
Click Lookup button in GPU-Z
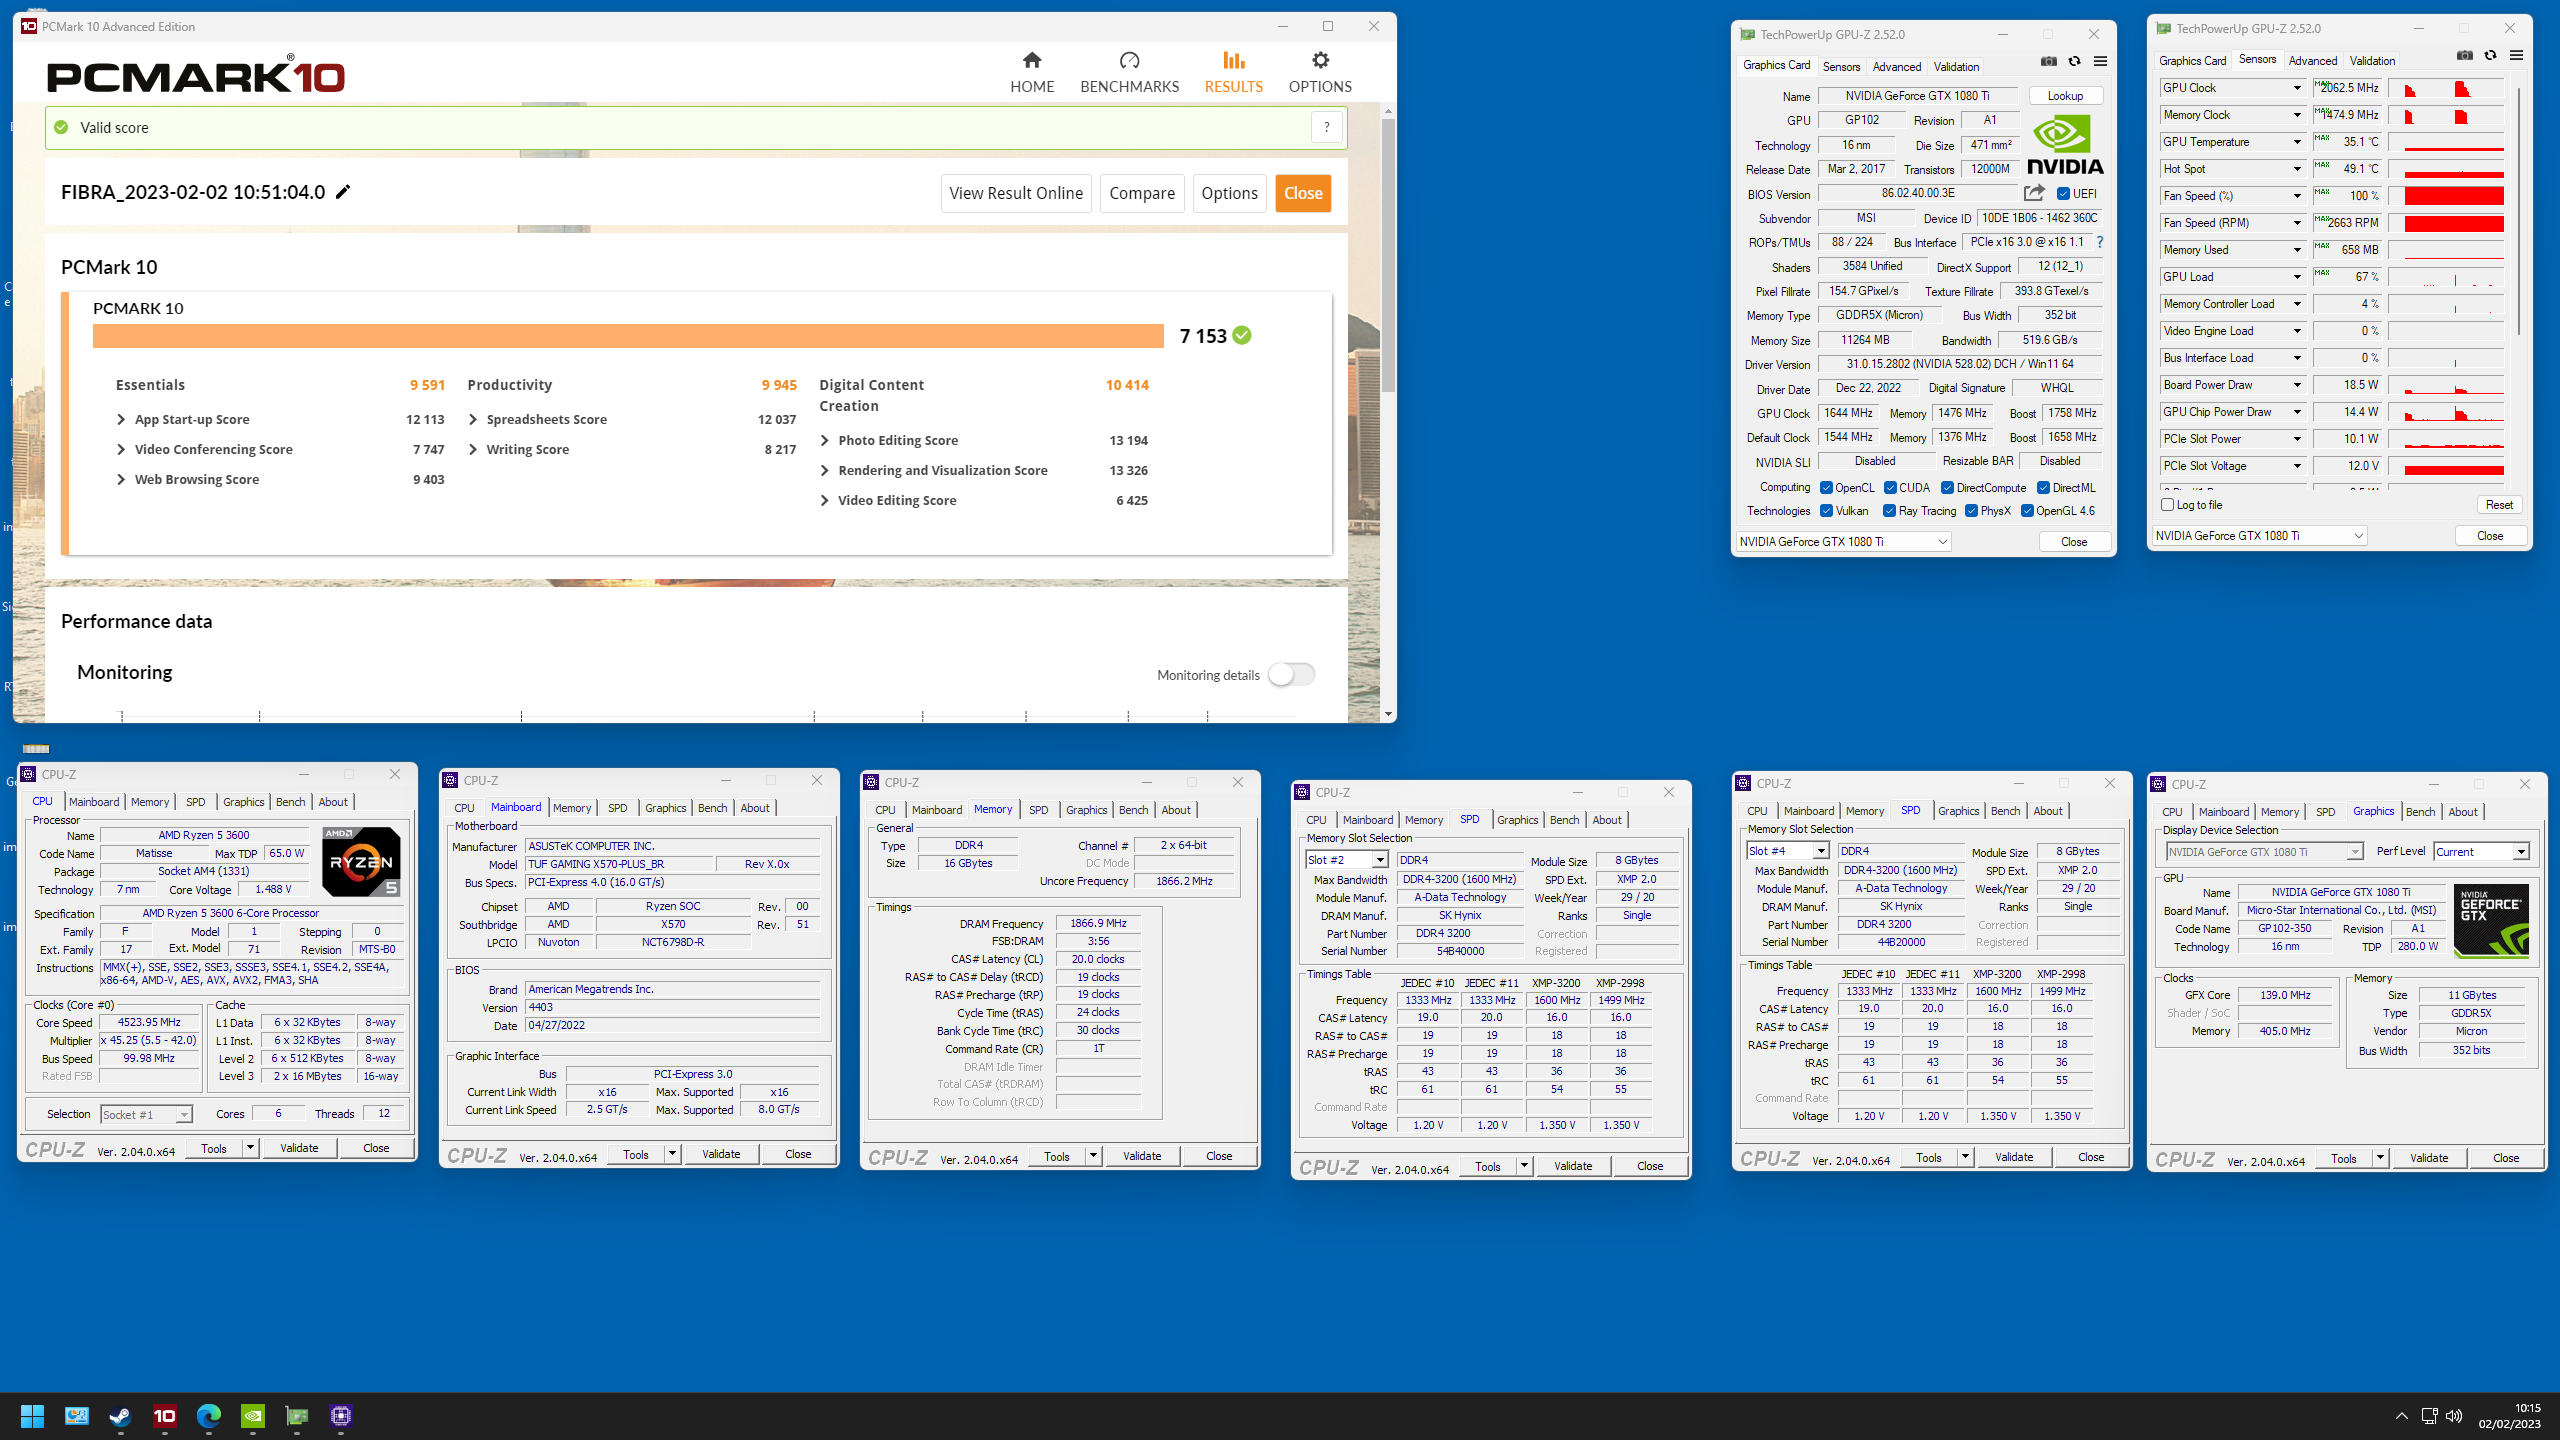(x=2065, y=96)
